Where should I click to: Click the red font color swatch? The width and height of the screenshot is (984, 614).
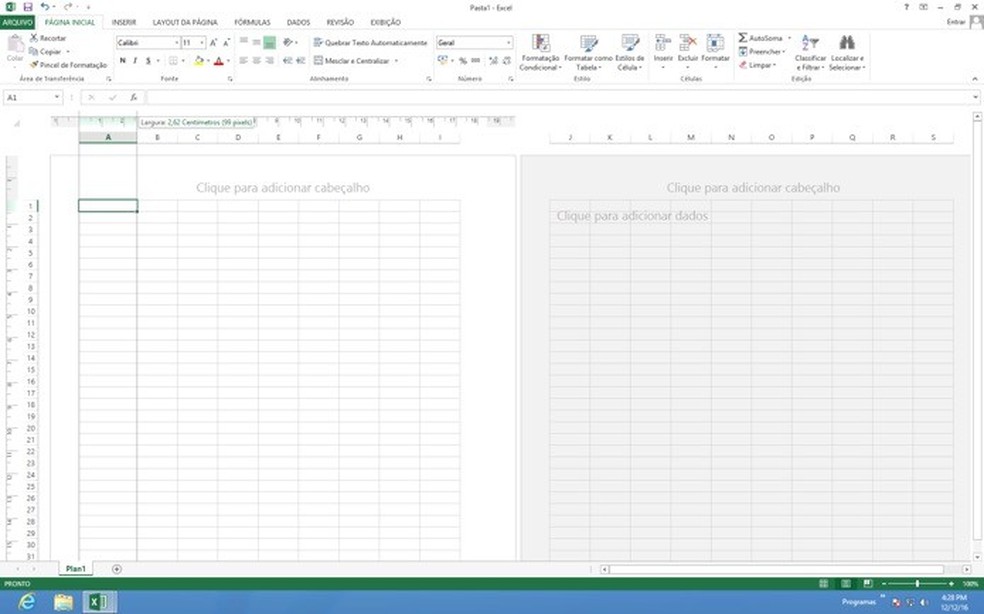coord(218,61)
